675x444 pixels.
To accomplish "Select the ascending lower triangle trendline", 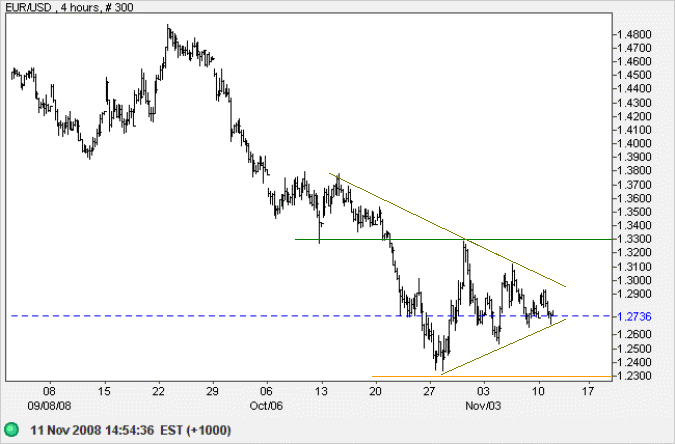I will [x=504, y=347].
